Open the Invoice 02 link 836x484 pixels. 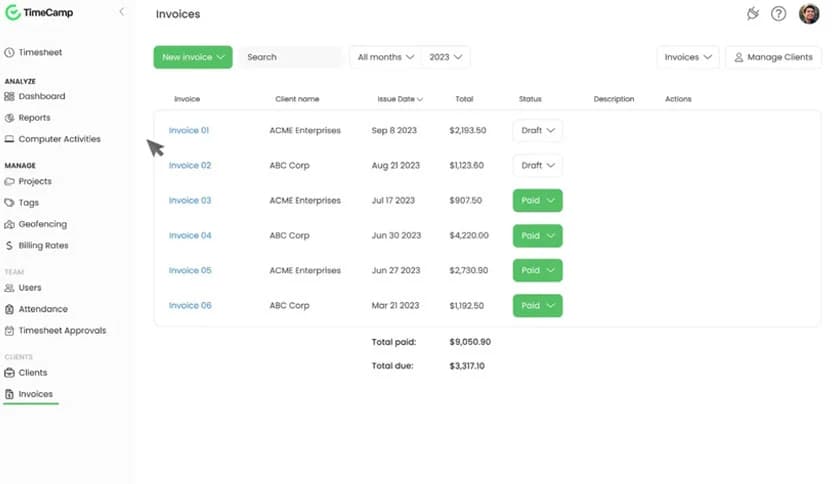pyautogui.click(x=190, y=166)
